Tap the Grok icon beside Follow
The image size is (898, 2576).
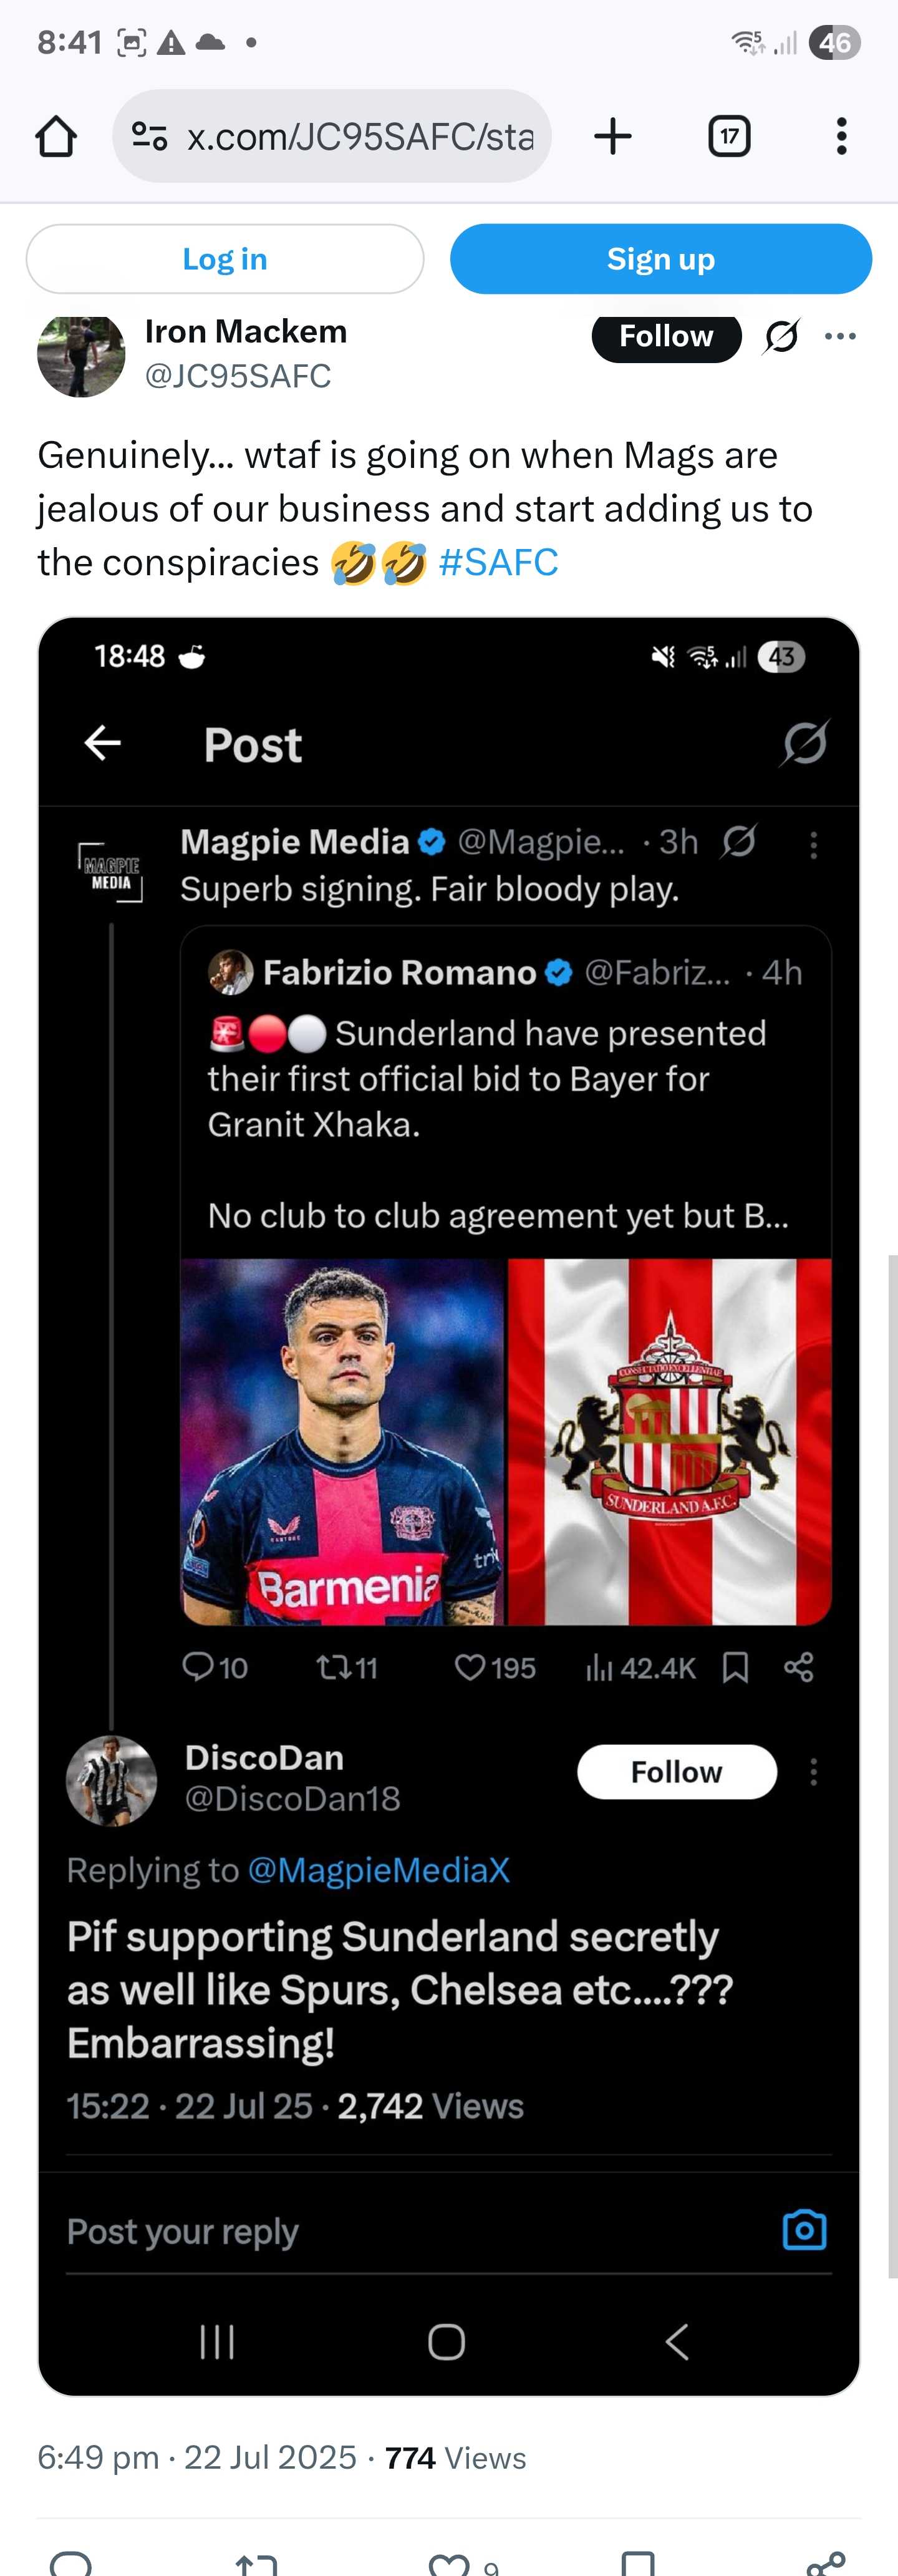pos(781,337)
